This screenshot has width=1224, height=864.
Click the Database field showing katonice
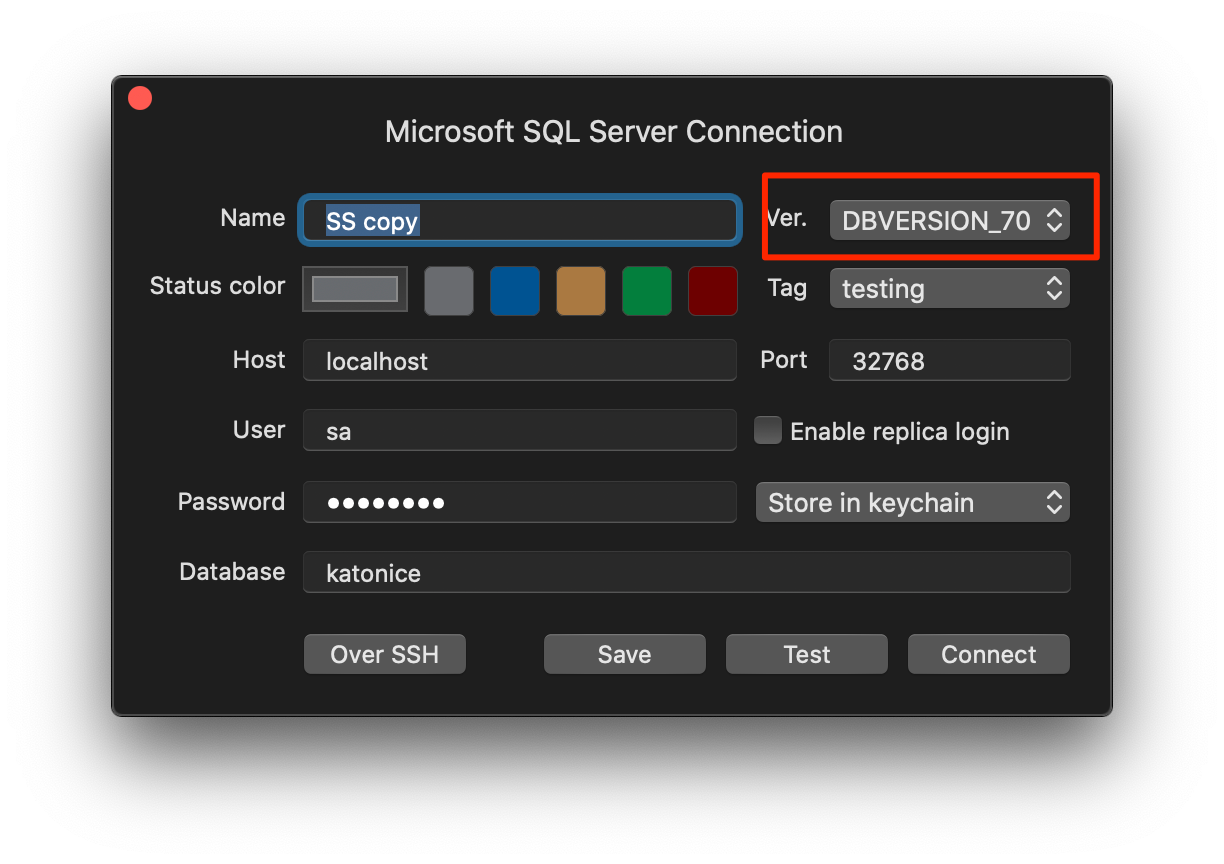click(686, 572)
